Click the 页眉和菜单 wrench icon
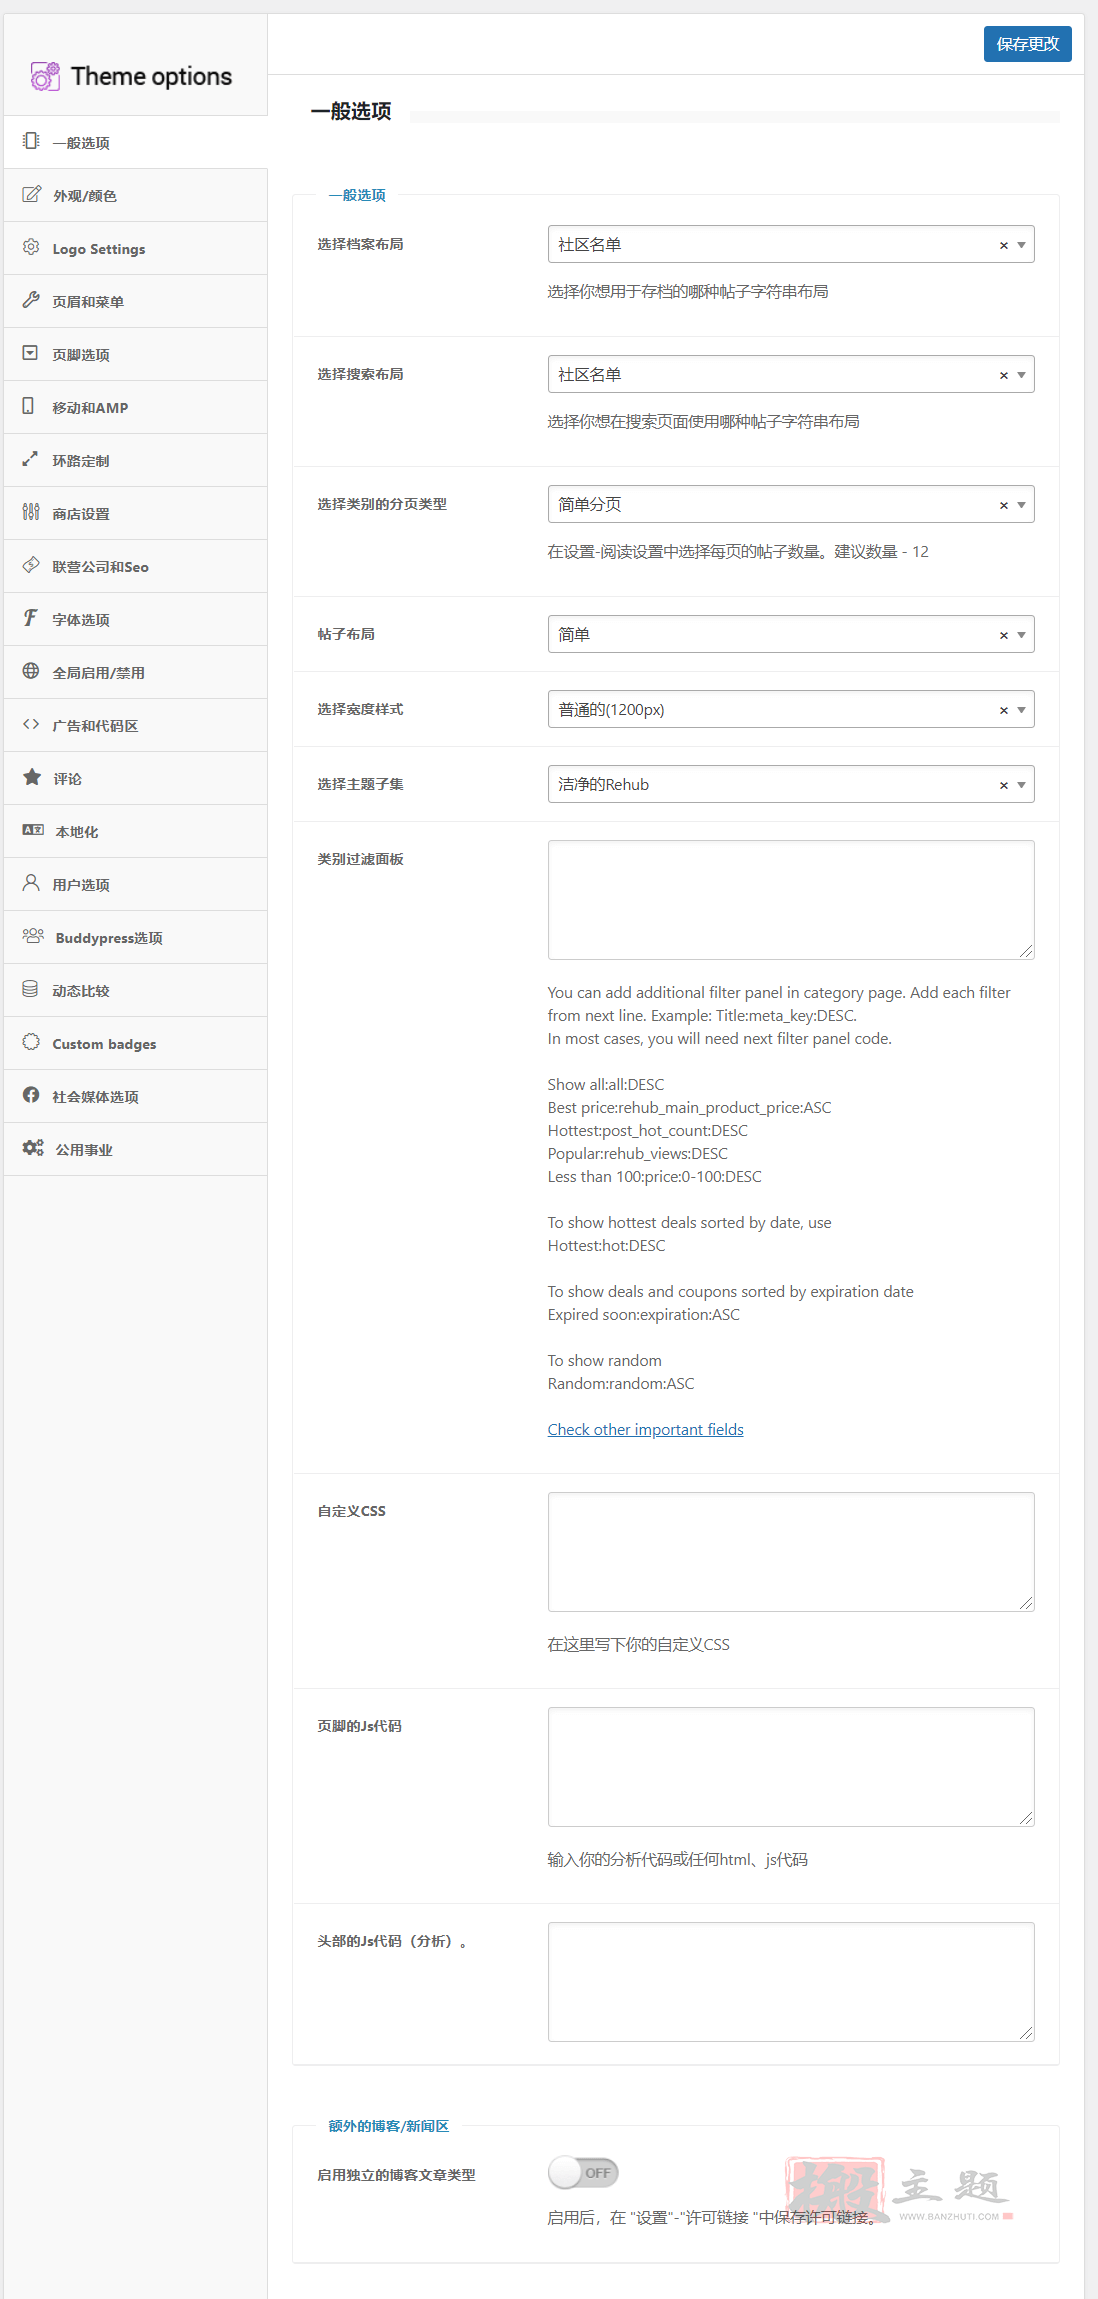Image resolution: width=1098 pixels, height=2299 pixels. click(x=31, y=300)
